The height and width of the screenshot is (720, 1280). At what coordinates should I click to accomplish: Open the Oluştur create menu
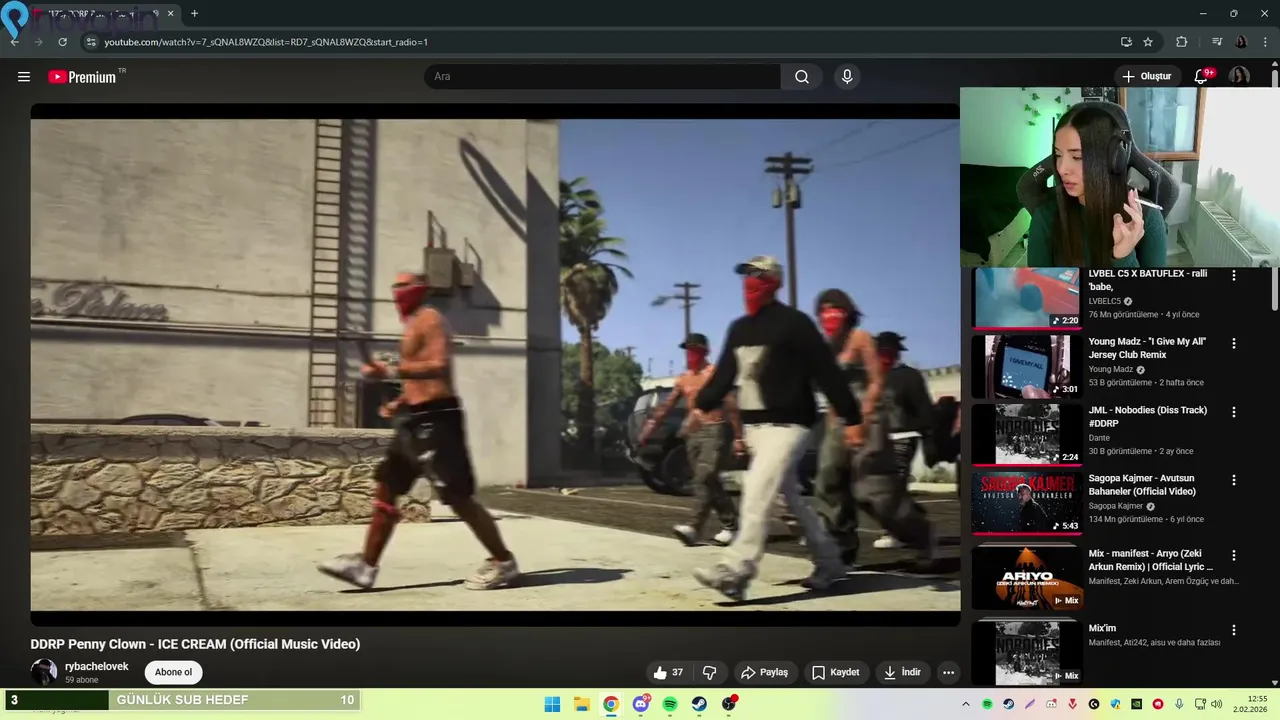[1146, 77]
